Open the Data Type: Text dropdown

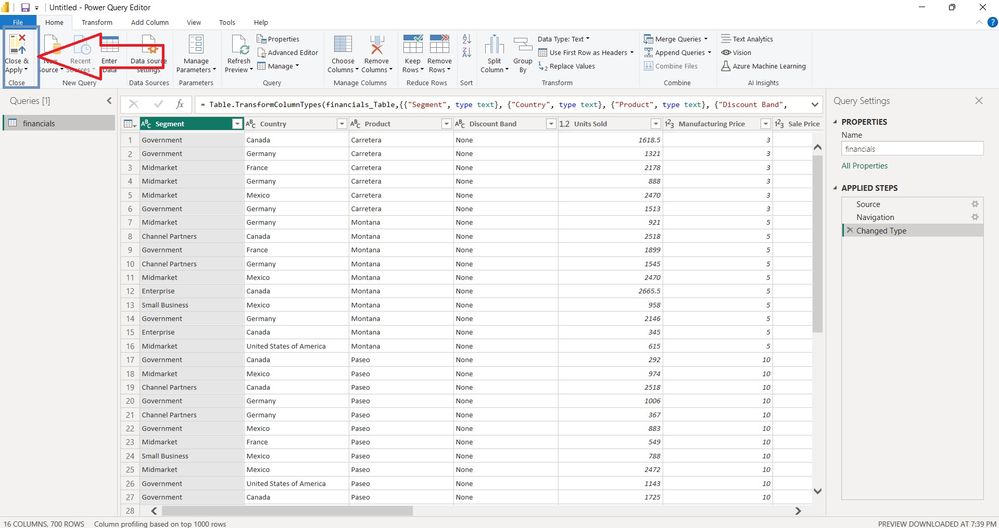(x=563, y=39)
